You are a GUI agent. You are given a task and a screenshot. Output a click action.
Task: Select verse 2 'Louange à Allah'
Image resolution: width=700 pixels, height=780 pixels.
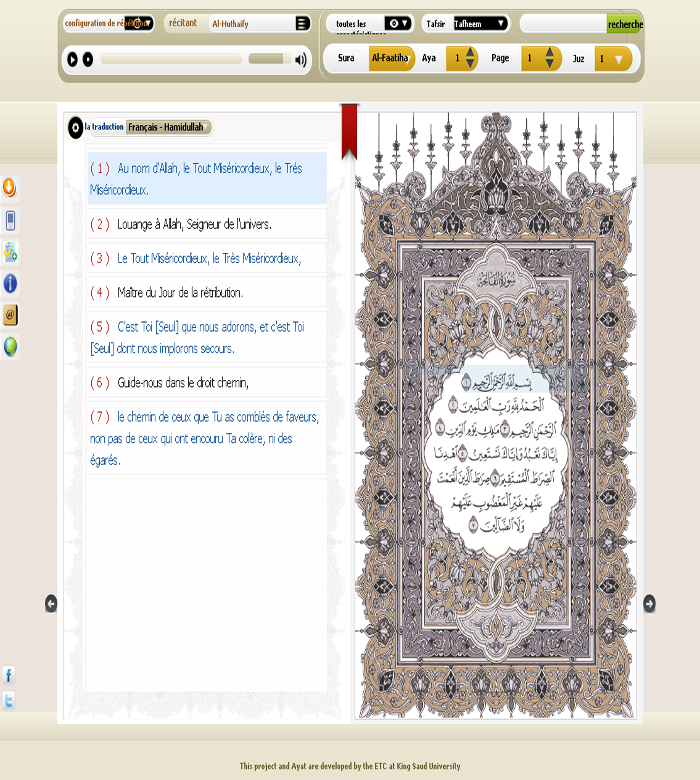[207, 224]
